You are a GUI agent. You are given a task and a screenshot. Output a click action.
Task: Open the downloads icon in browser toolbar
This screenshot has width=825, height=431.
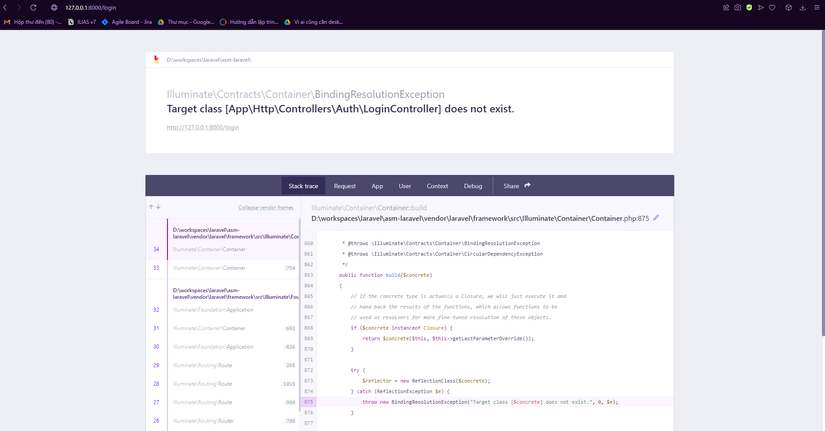click(802, 7)
